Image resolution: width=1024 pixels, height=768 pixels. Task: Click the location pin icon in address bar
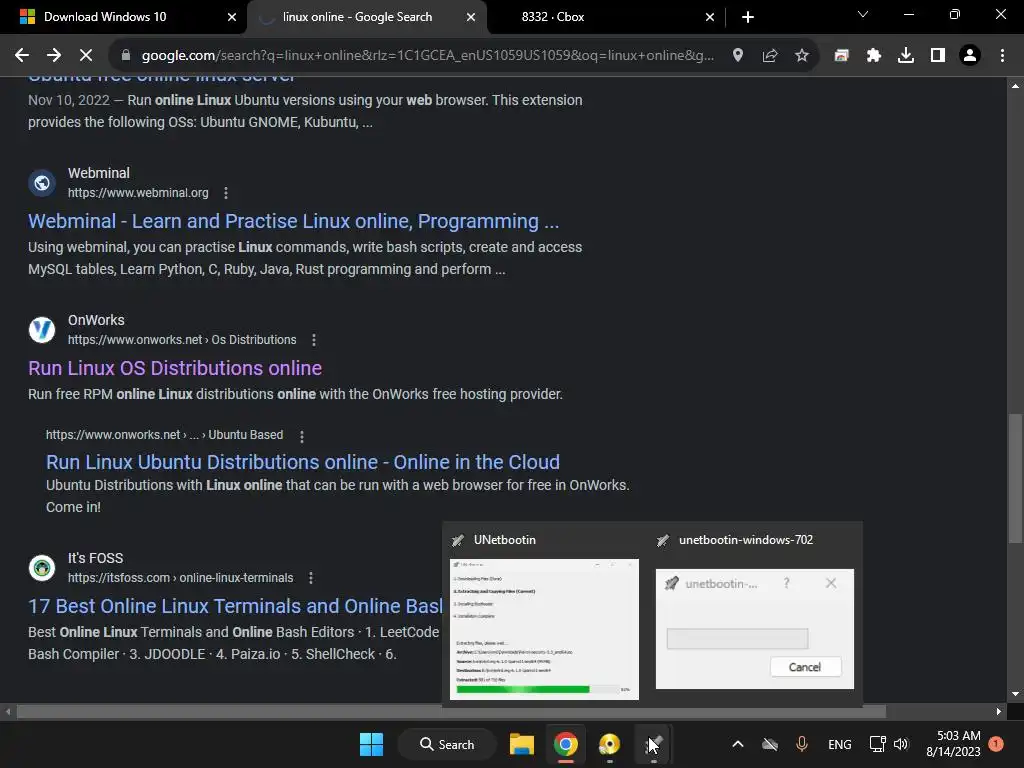738,56
